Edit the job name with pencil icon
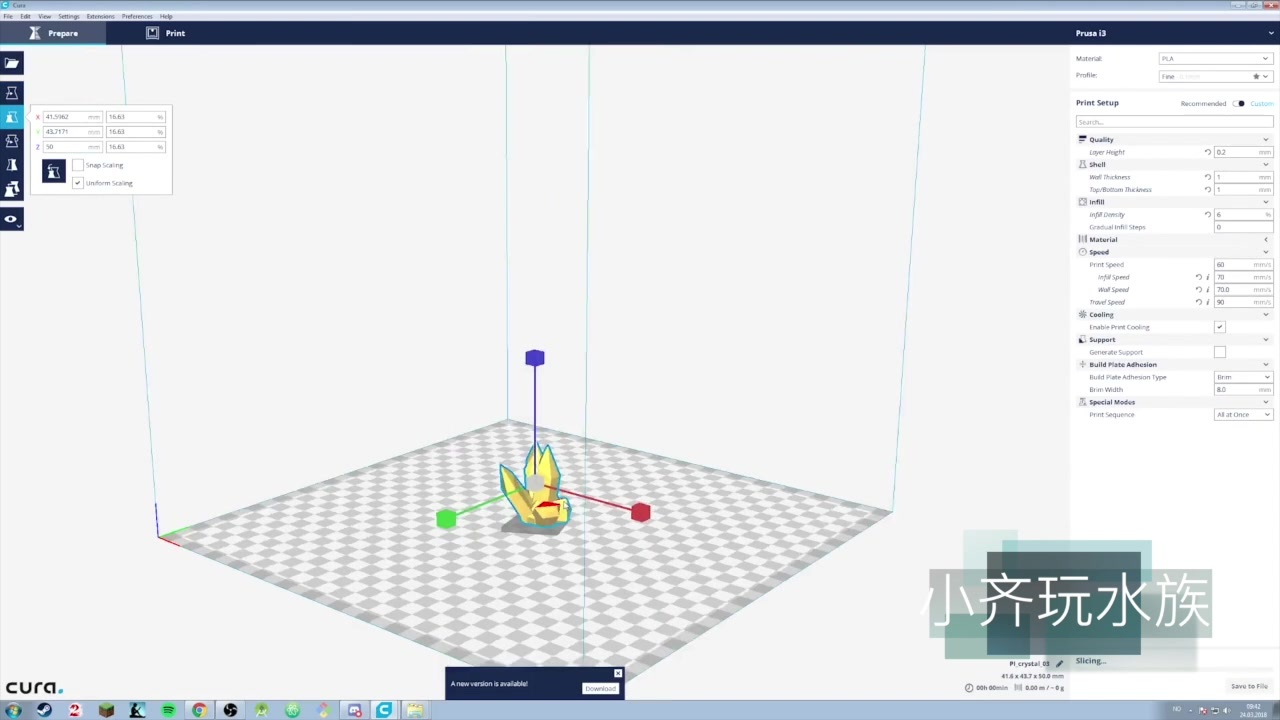Image resolution: width=1280 pixels, height=720 pixels. pyautogui.click(x=1060, y=663)
